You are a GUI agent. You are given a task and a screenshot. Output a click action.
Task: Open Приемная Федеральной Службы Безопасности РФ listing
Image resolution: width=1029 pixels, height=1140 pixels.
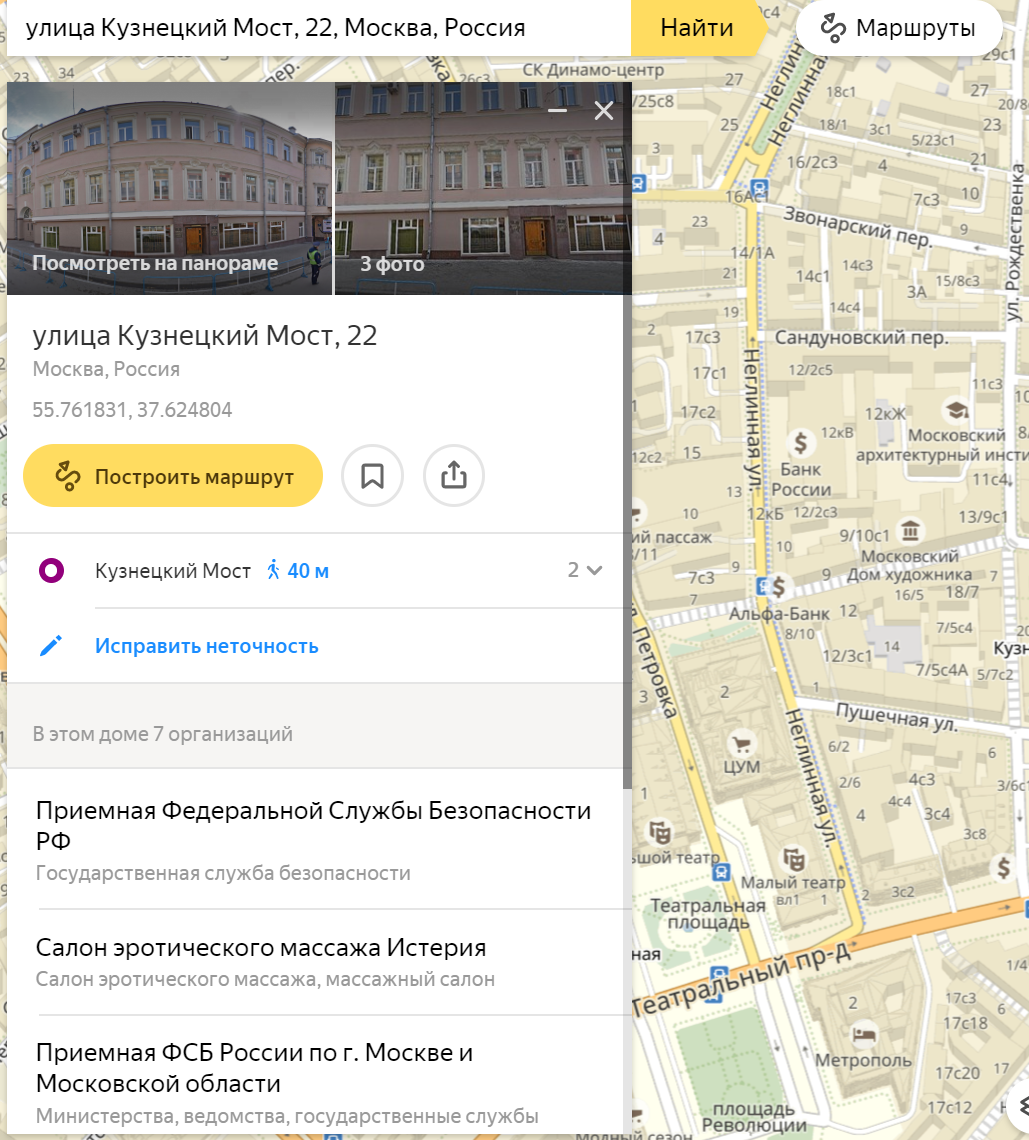click(x=313, y=824)
